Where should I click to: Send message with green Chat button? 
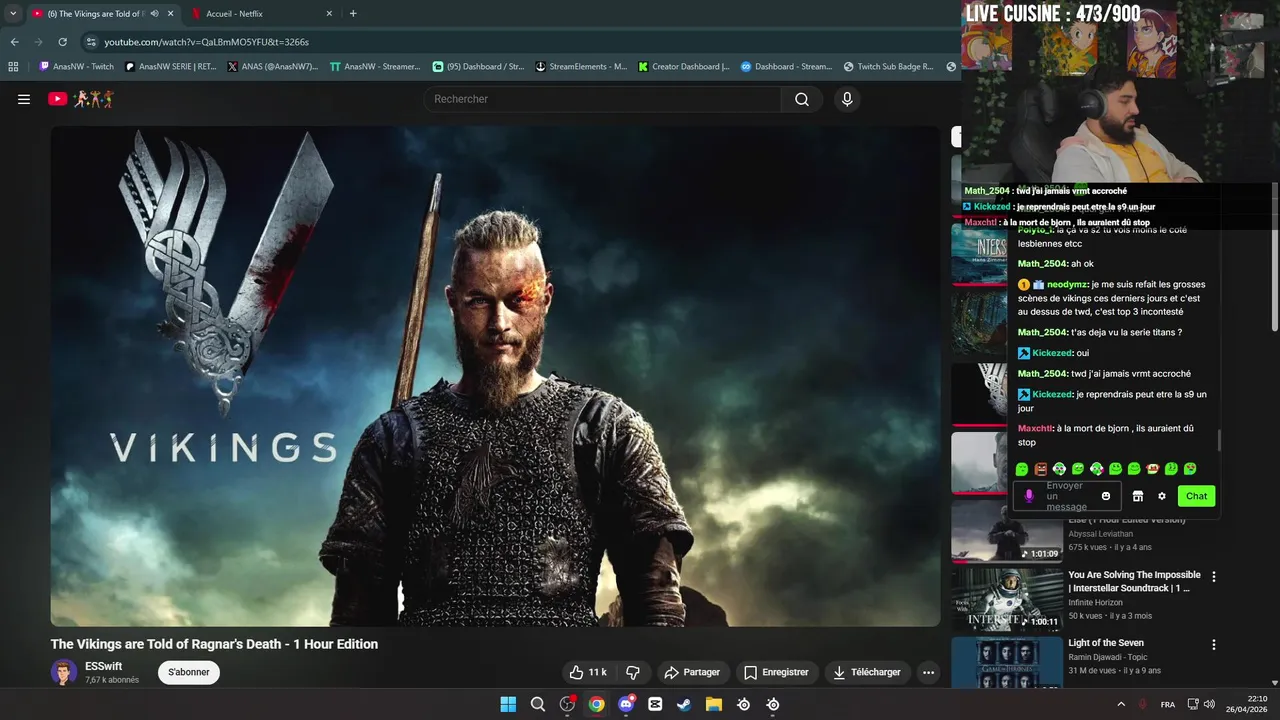click(x=1196, y=496)
